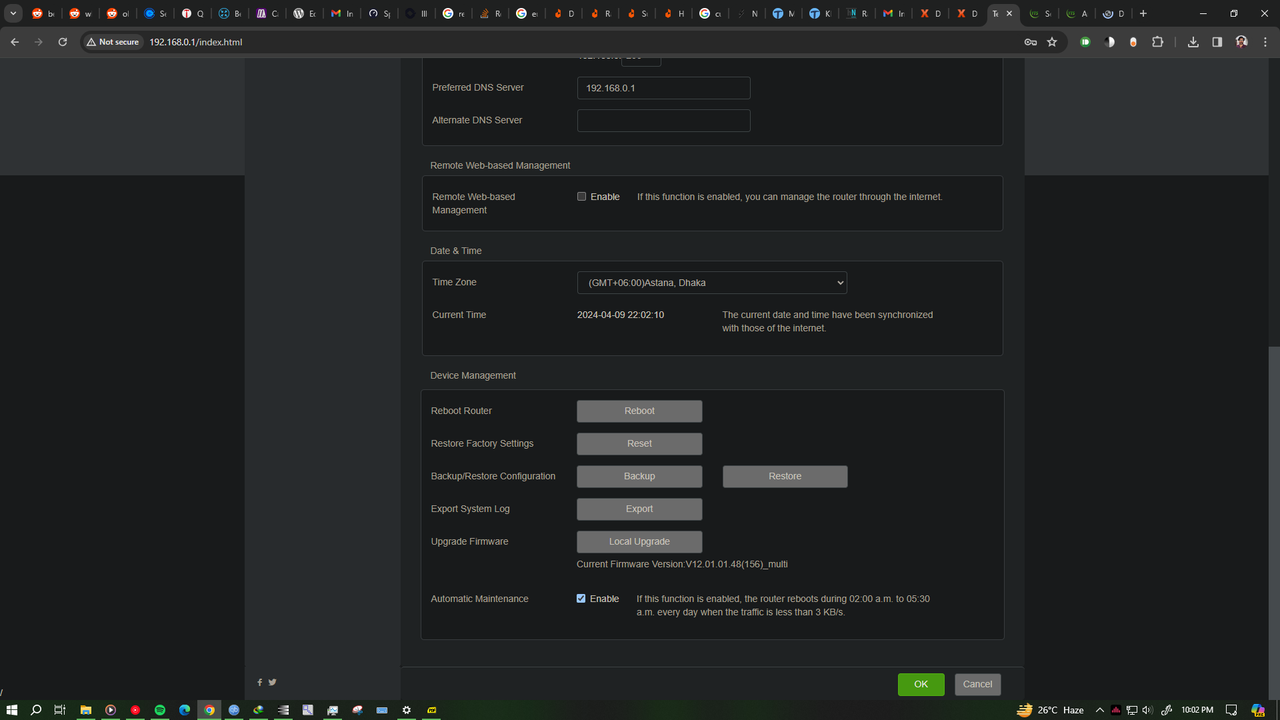Click the Local Upgrade firmware button

click(639, 541)
